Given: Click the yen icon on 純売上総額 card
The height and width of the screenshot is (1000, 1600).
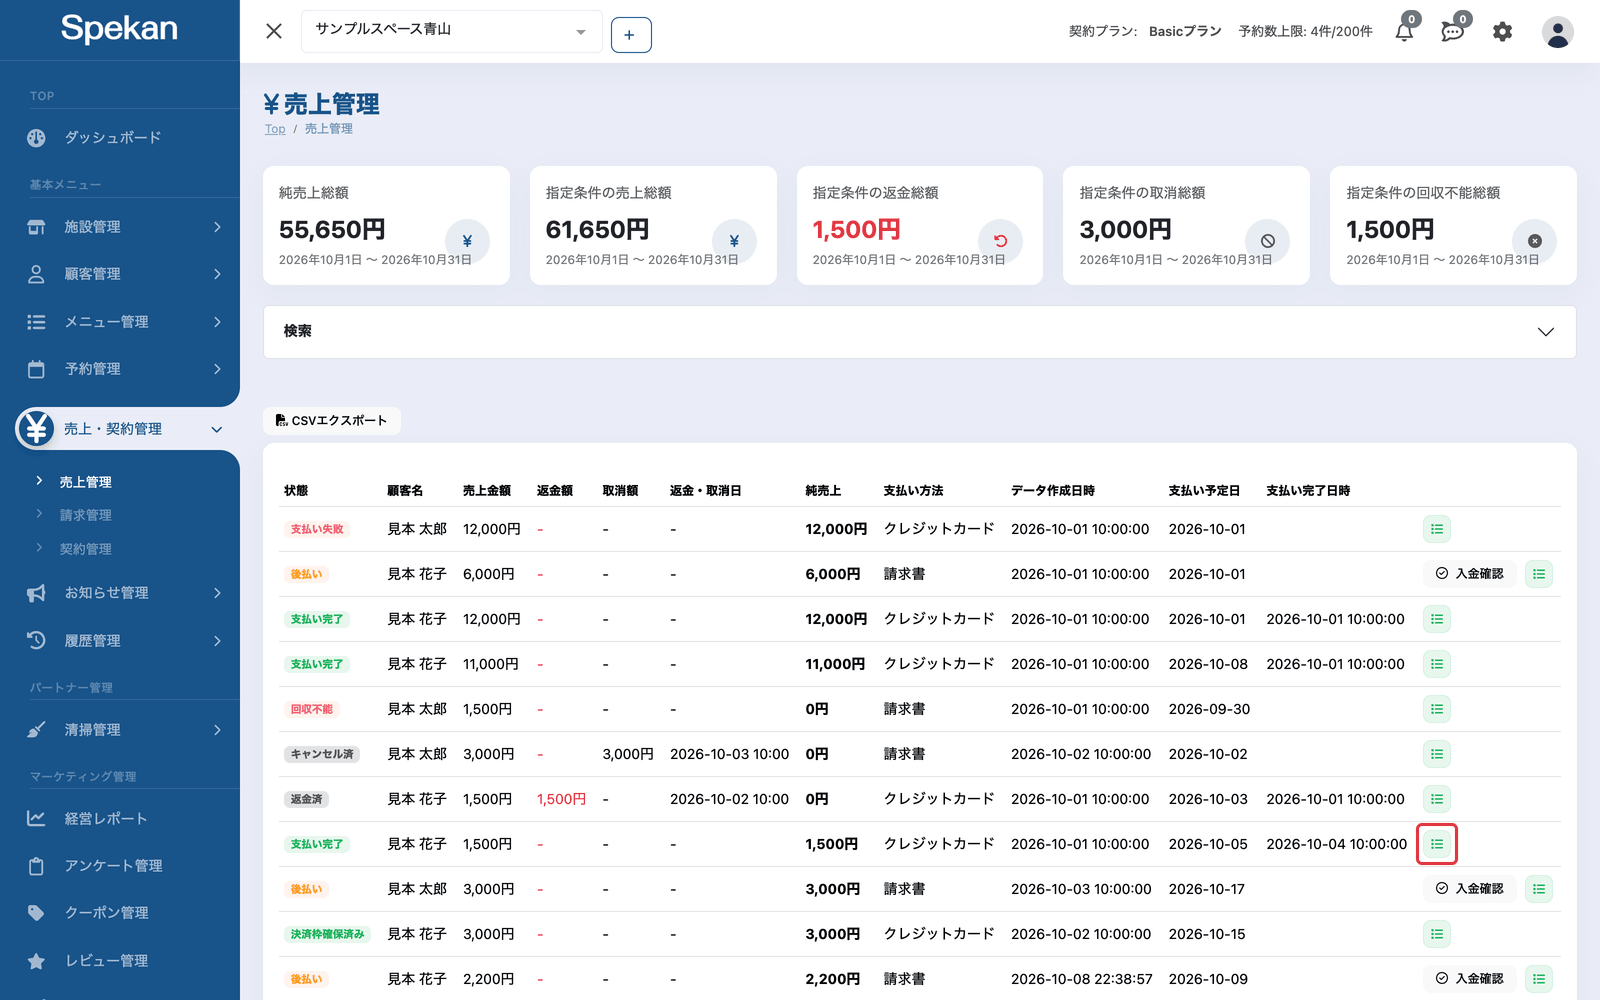Looking at the screenshot, I should pyautogui.click(x=467, y=241).
